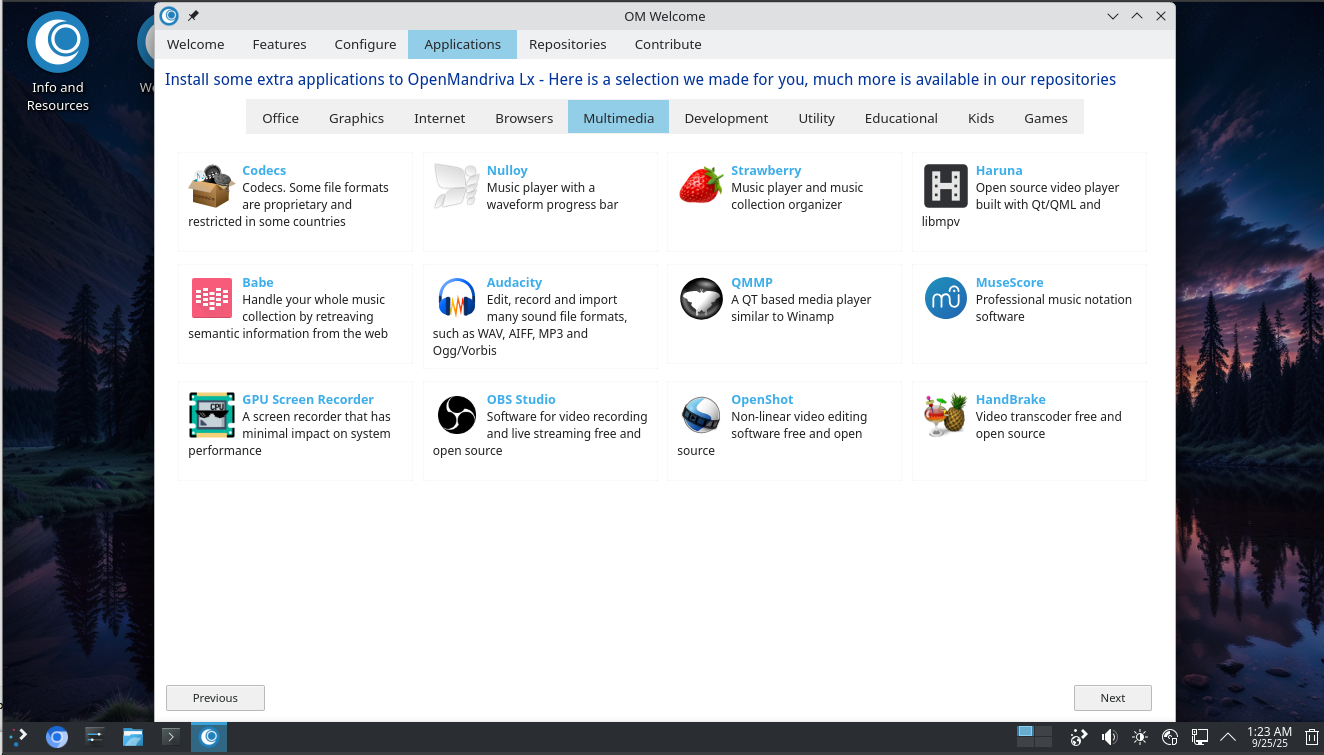
Task: Select the MuseScore icon
Action: (945, 299)
